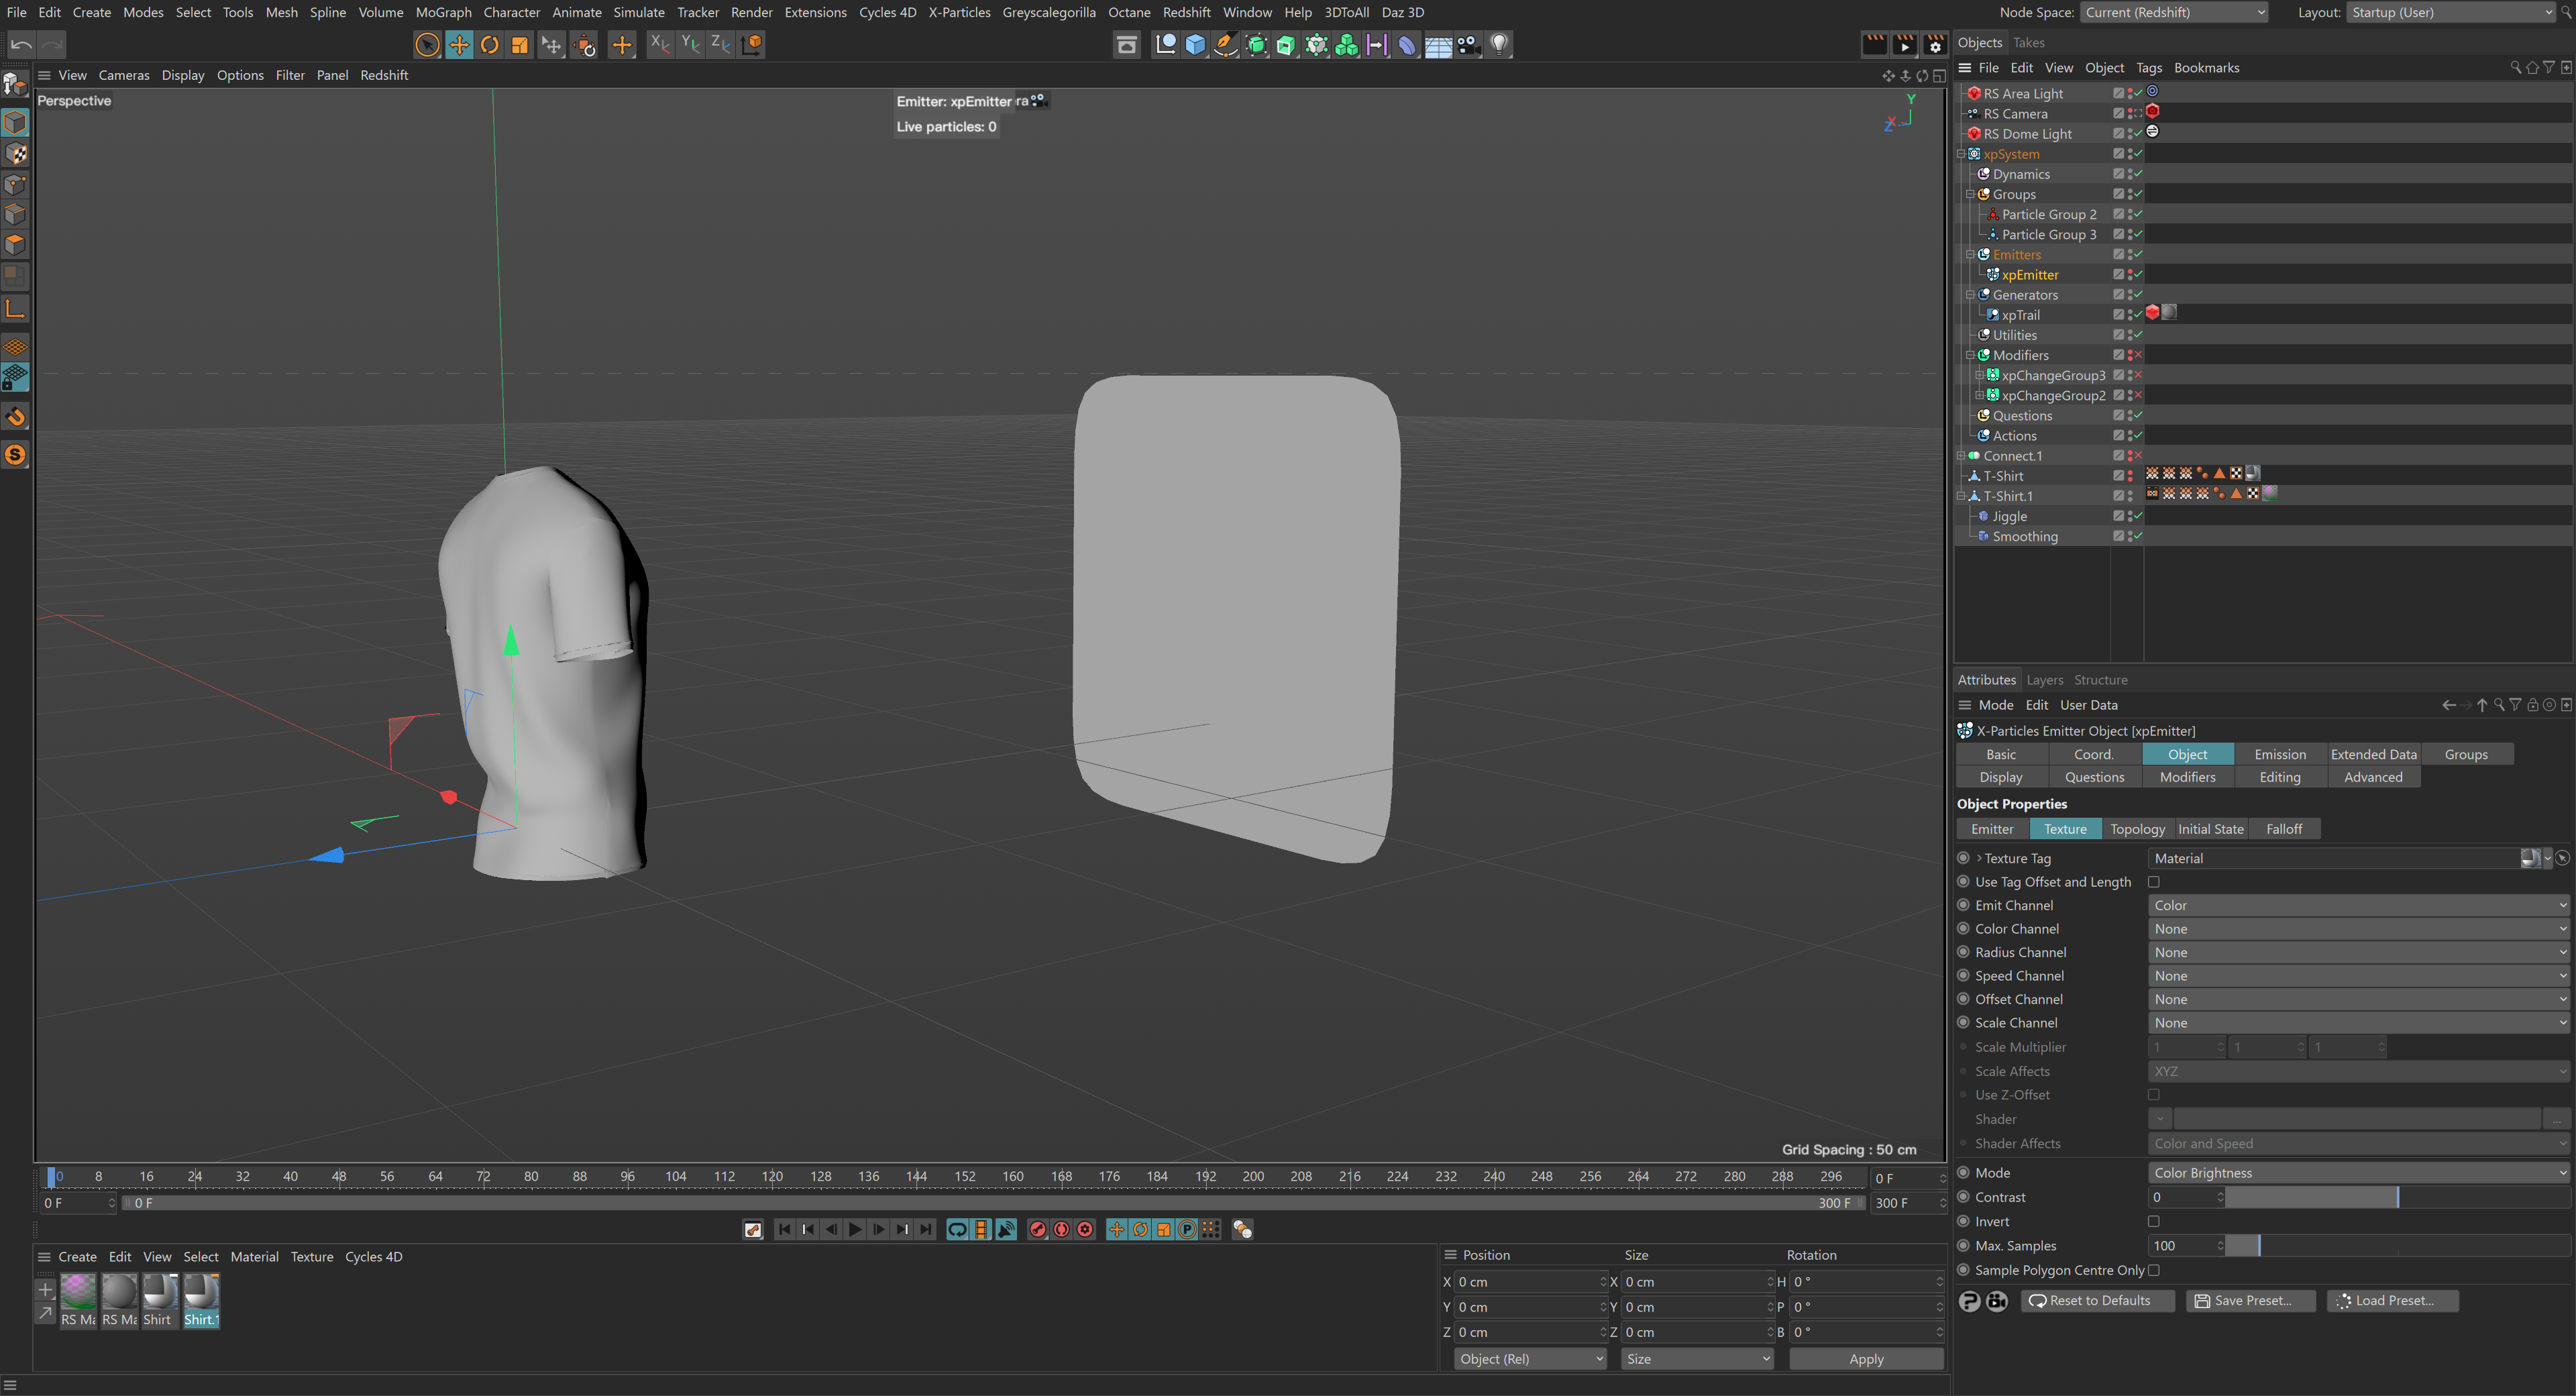Select the Polygons mode icon in left toolbar
Image resolution: width=2576 pixels, height=1396 pixels.
pyautogui.click(x=15, y=245)
